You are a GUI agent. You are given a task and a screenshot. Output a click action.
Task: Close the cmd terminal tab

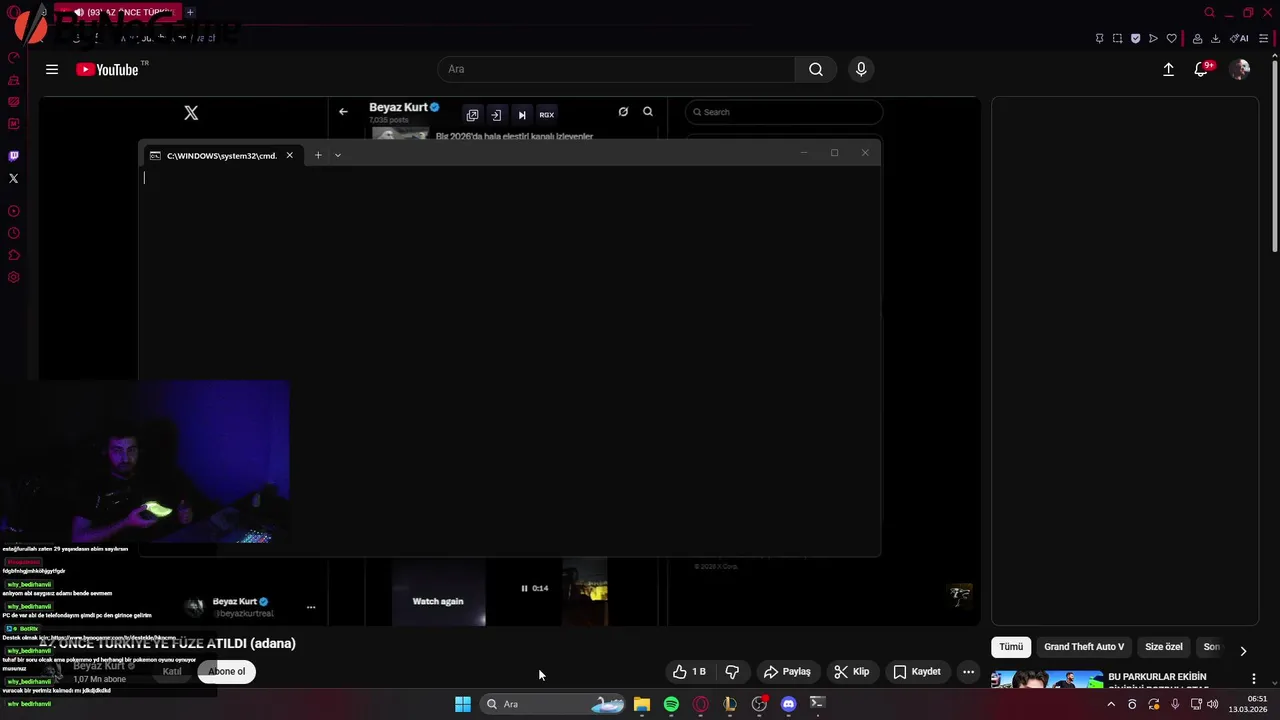coord(290,155)
